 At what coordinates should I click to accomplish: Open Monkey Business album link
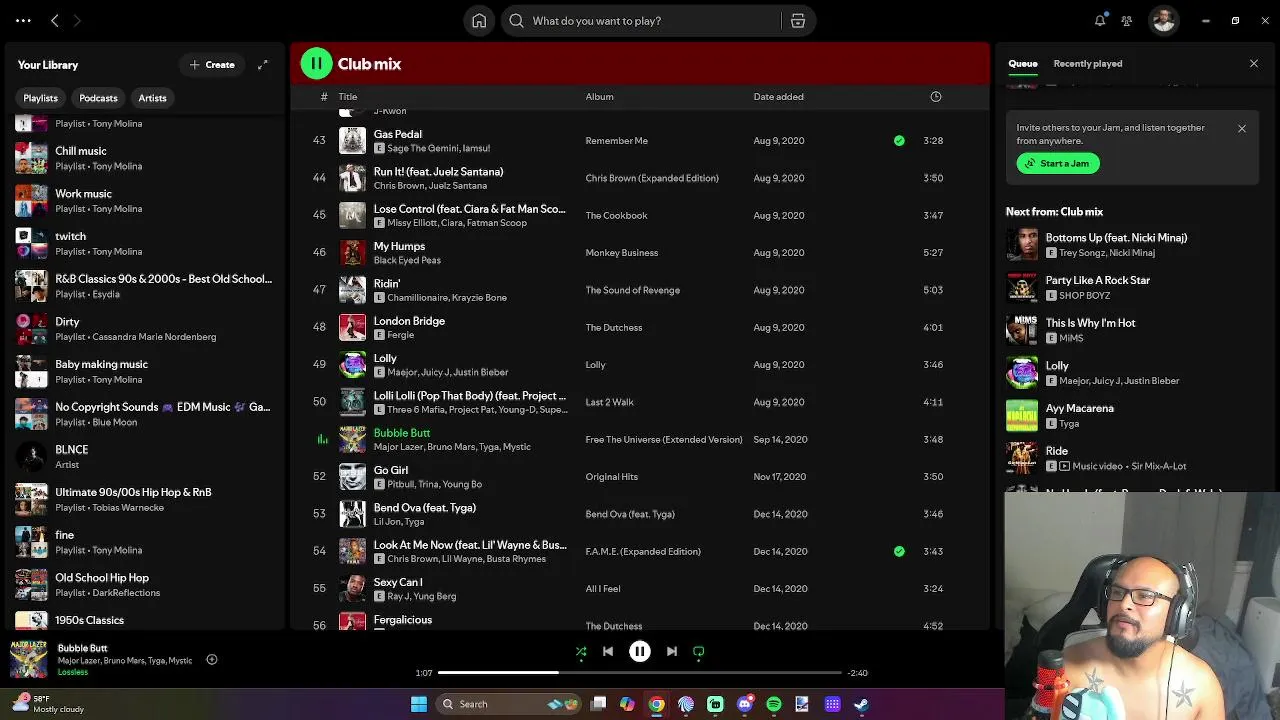pos(621,253)
